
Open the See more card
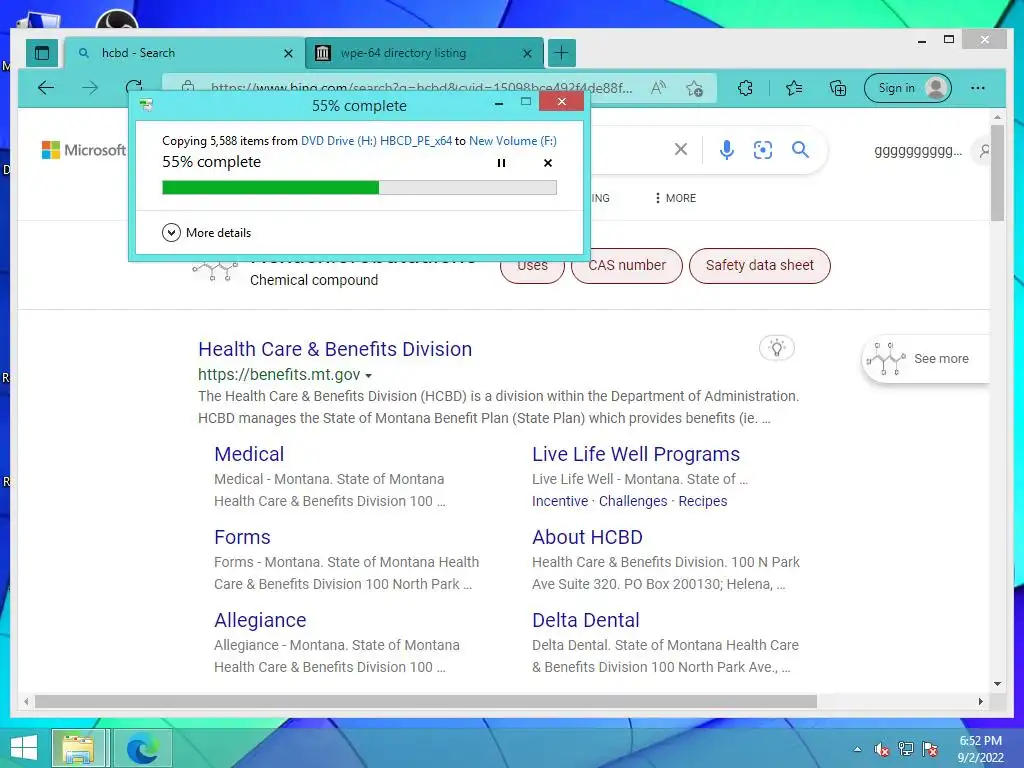[x=926, y=359]
